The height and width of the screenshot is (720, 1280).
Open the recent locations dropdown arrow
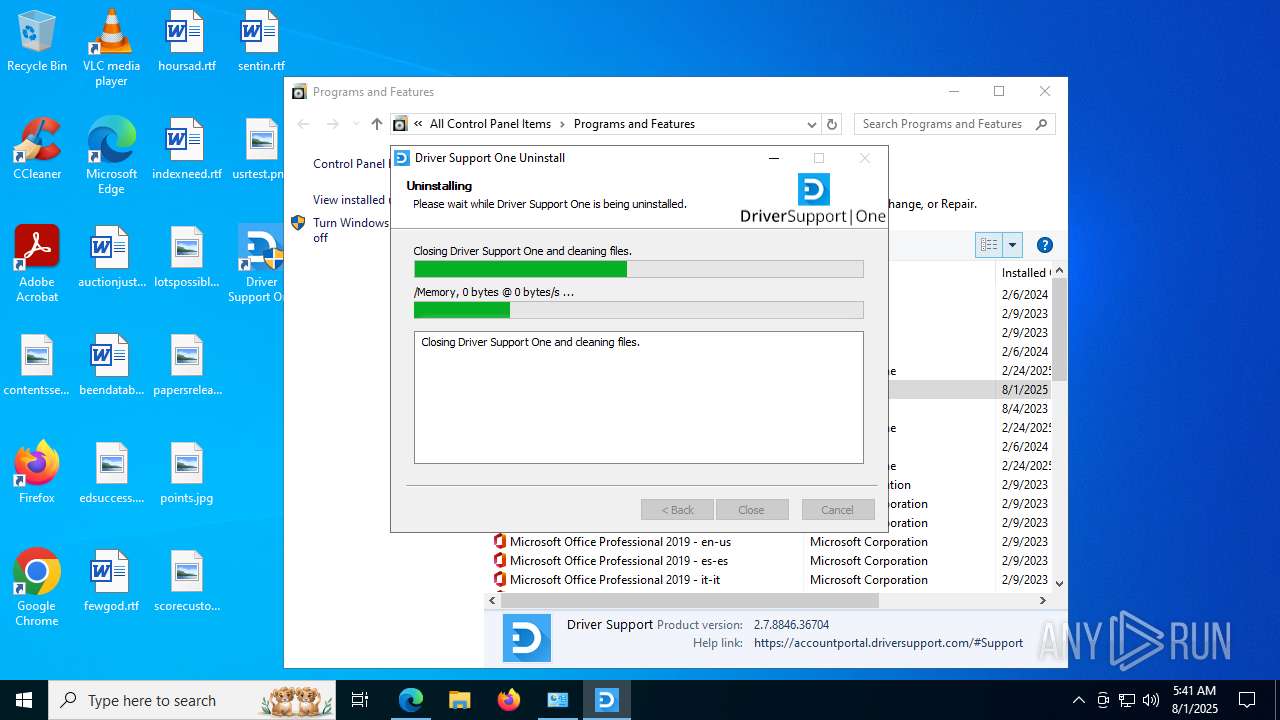point(355,124)
